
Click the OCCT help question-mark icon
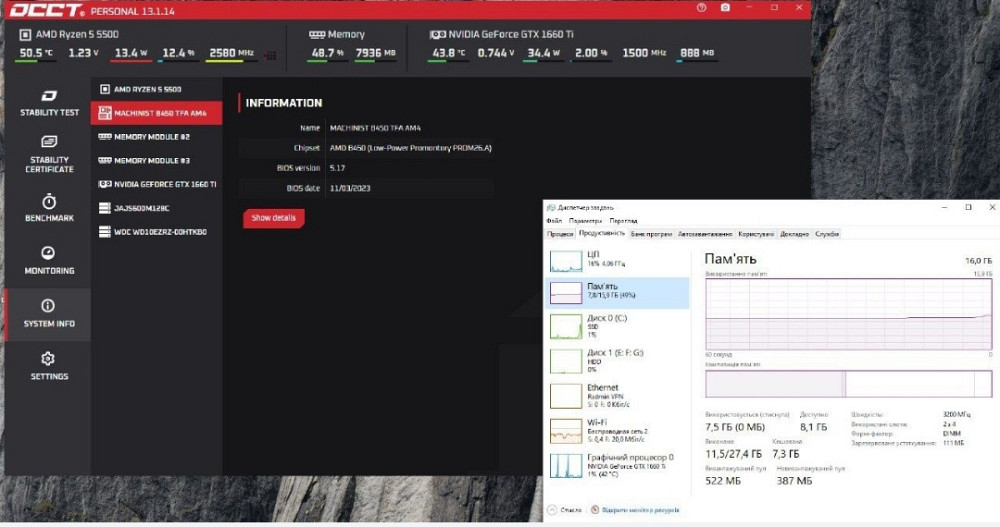tap(702, 8)
